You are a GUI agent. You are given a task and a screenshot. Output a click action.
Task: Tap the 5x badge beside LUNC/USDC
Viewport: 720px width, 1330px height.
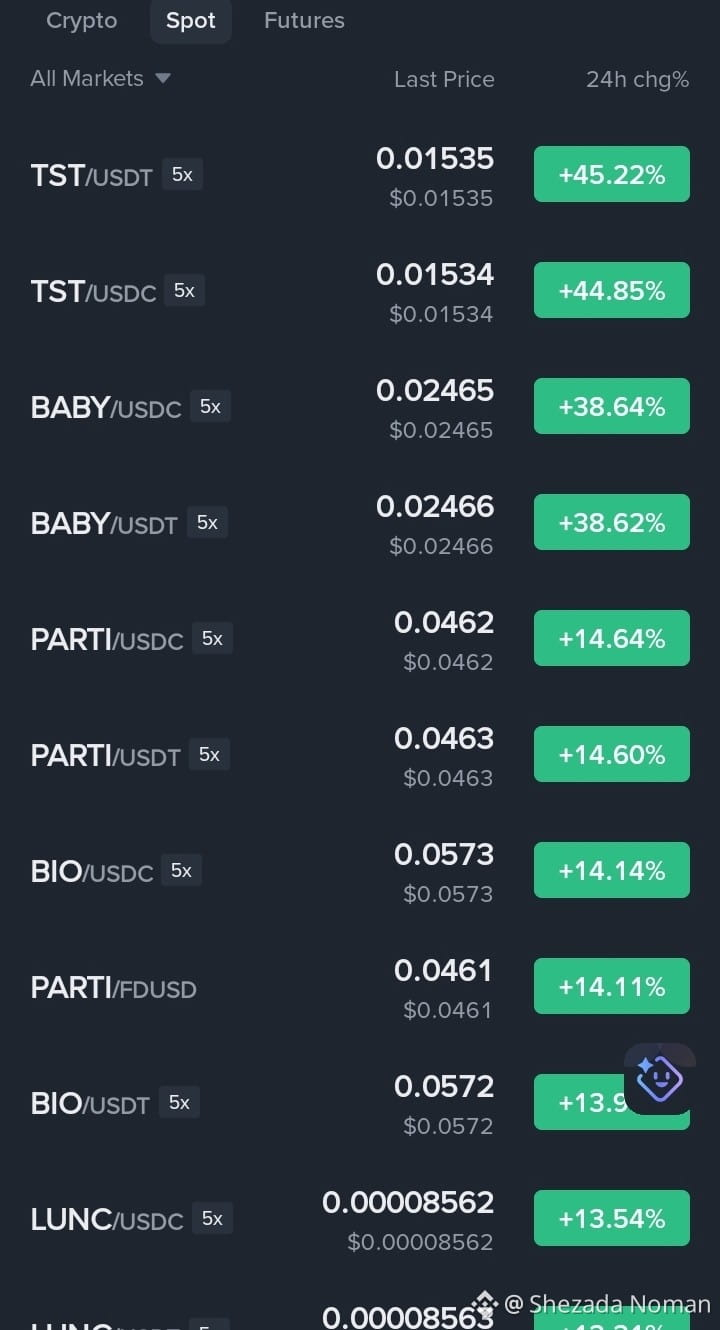[x=212, y=1218]
